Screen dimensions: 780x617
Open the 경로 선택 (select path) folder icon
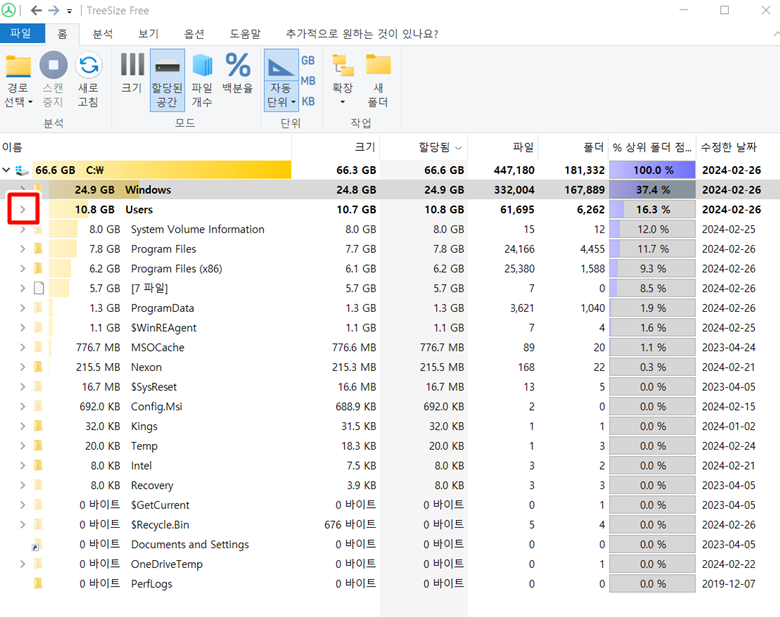coord(18,66)
